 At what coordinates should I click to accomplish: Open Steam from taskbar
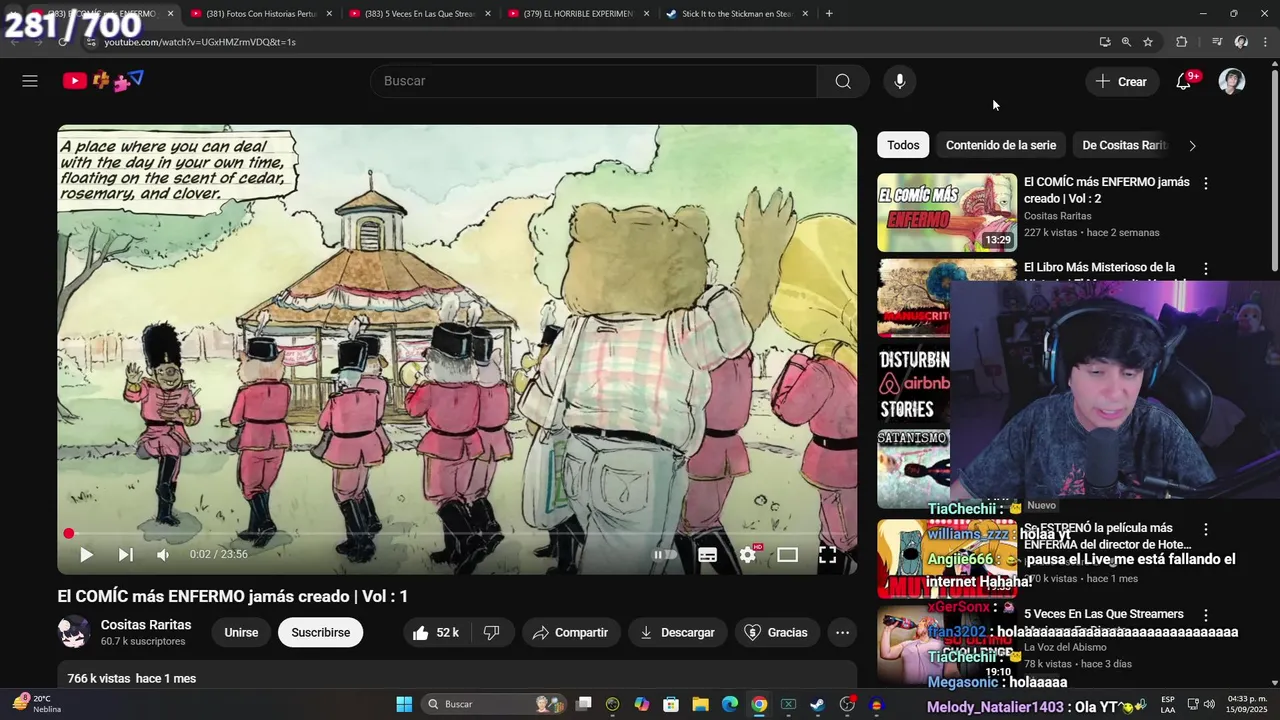click(818, 704)
